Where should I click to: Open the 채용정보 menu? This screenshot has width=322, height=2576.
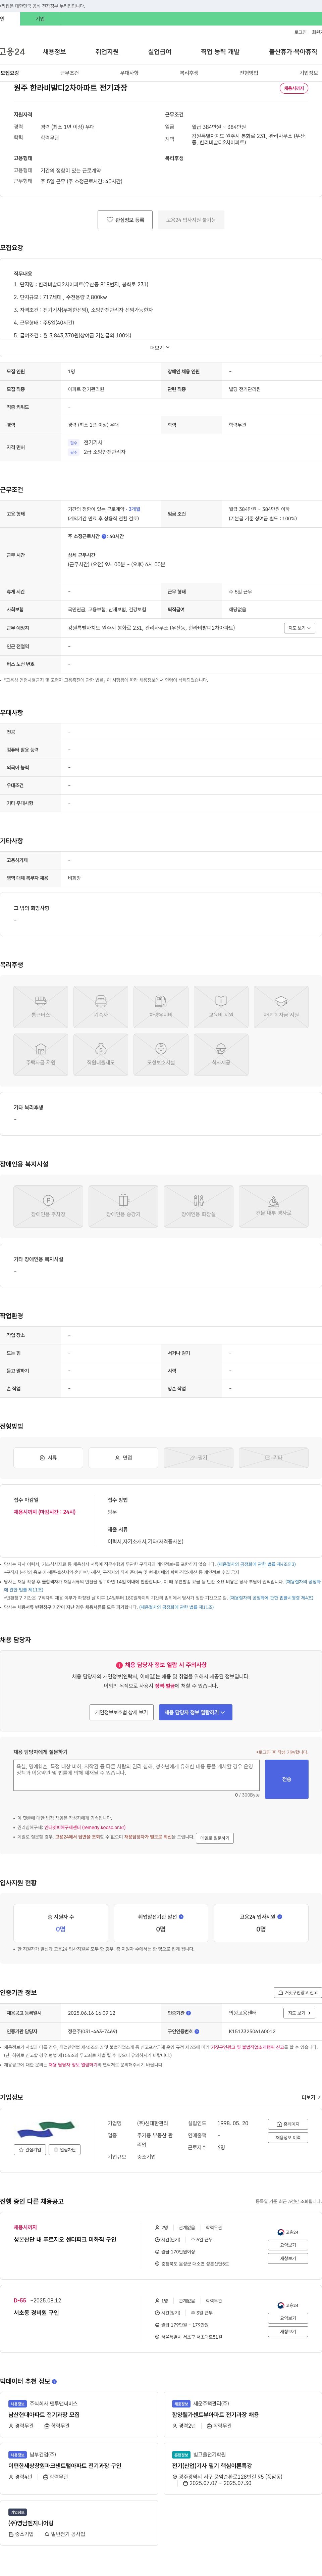[54, 52]
